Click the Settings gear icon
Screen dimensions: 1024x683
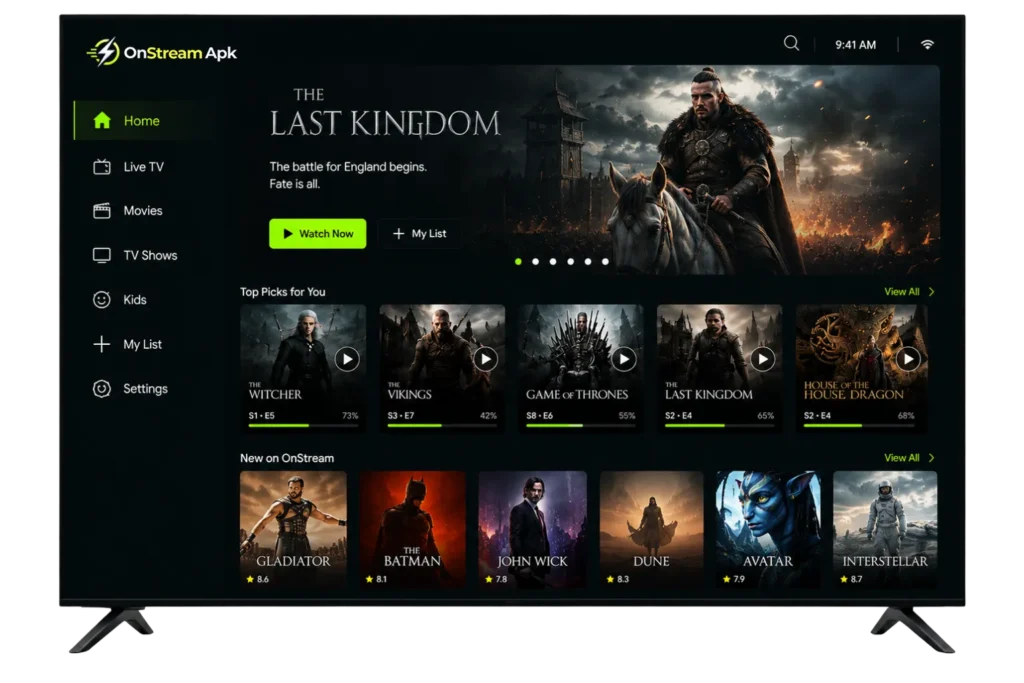coord(102,389)
